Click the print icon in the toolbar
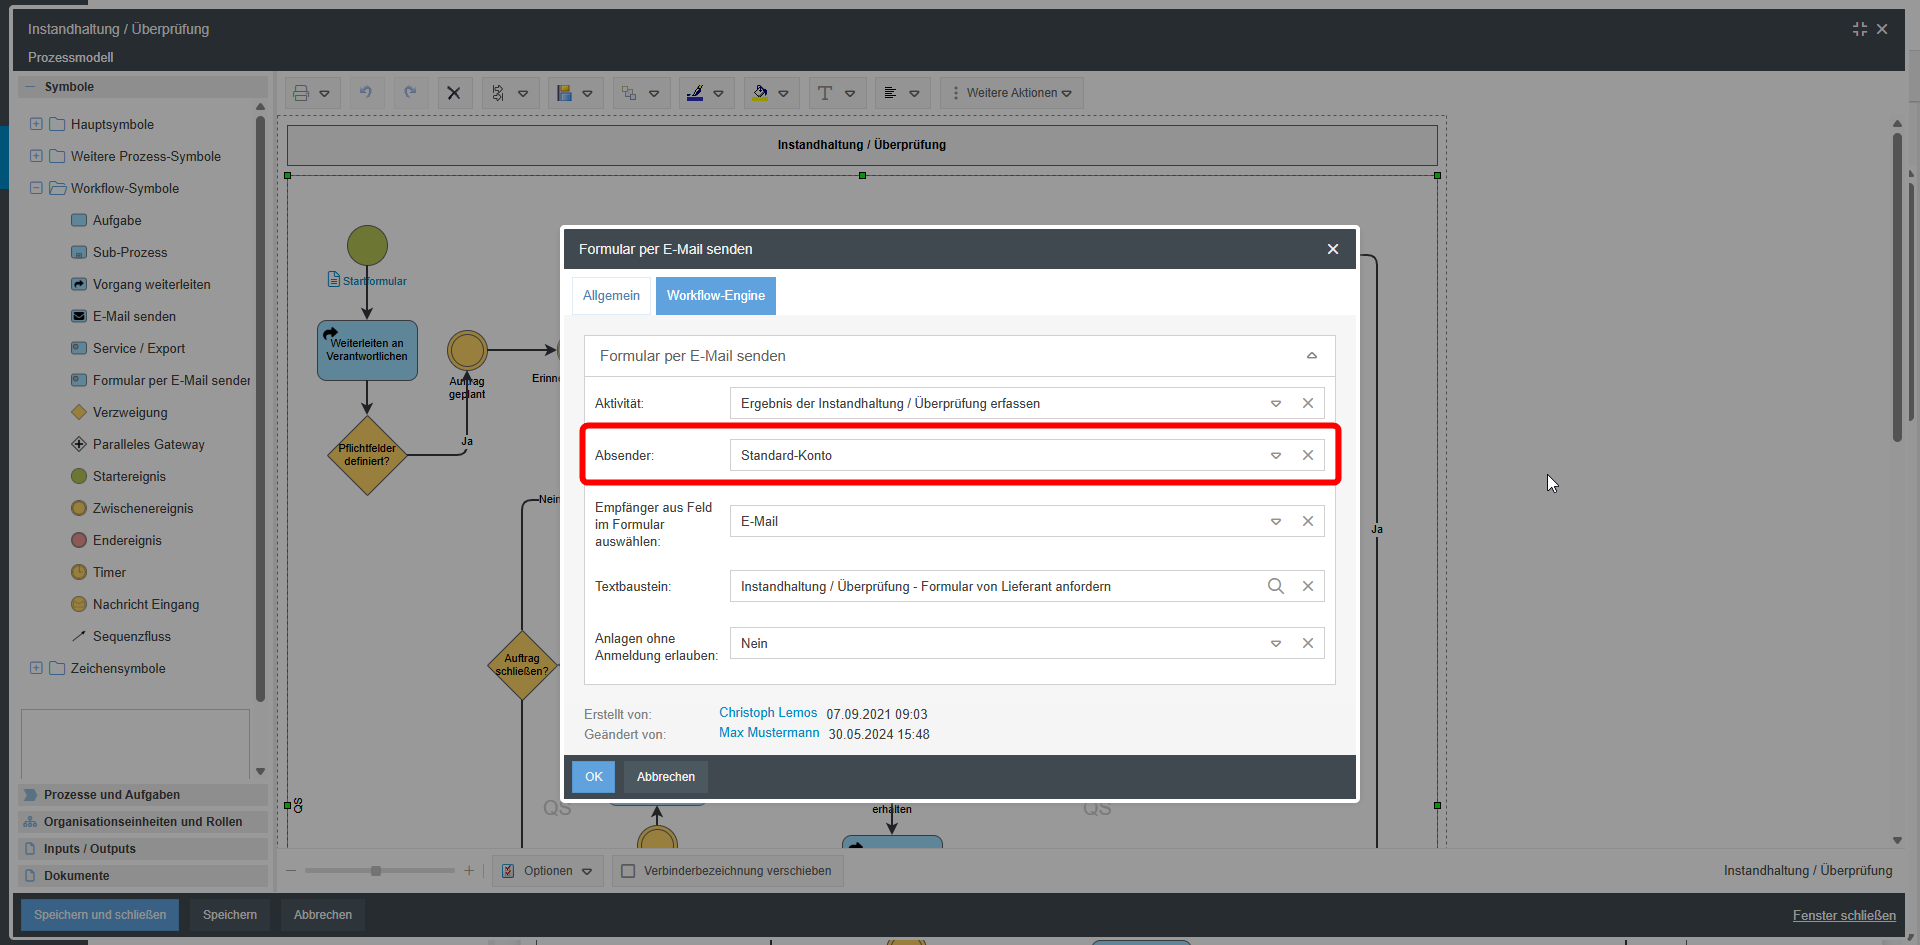 (x=301, y=93)
